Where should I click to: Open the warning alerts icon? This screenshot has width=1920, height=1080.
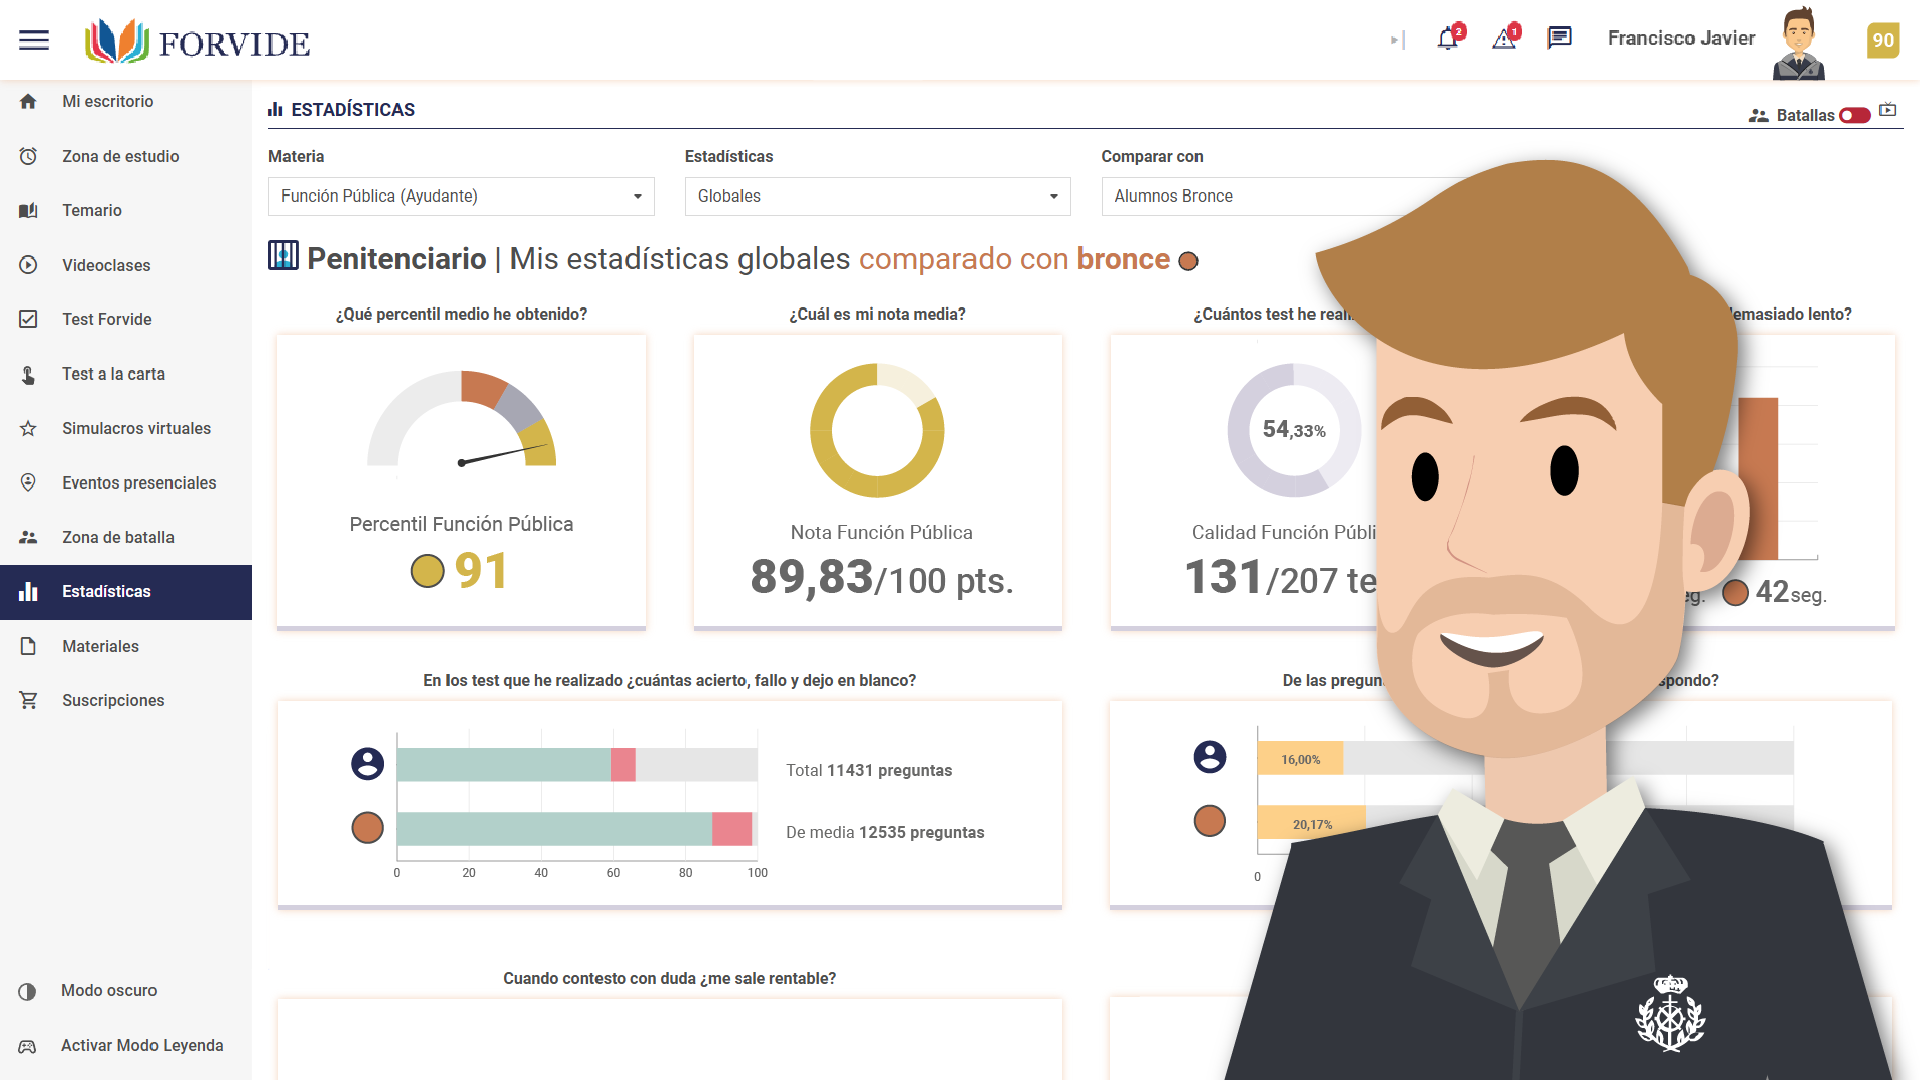[1504, 38]
